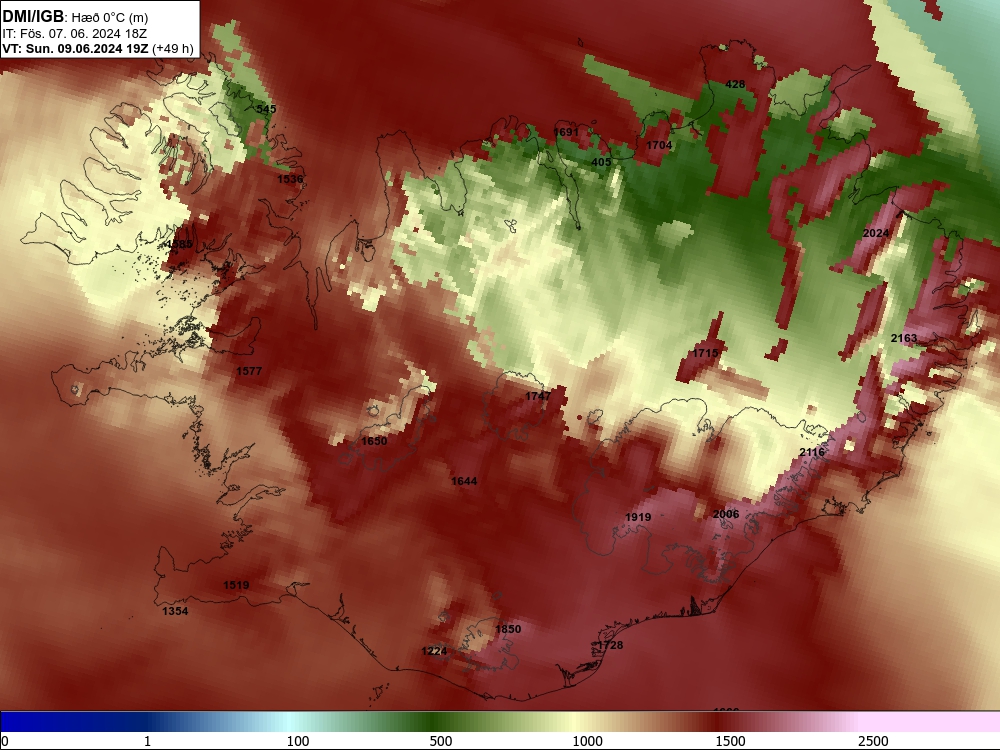Click the 1704 height label
The width and height of the screenshot is (1000, 750).
click(x=659, y=145)
